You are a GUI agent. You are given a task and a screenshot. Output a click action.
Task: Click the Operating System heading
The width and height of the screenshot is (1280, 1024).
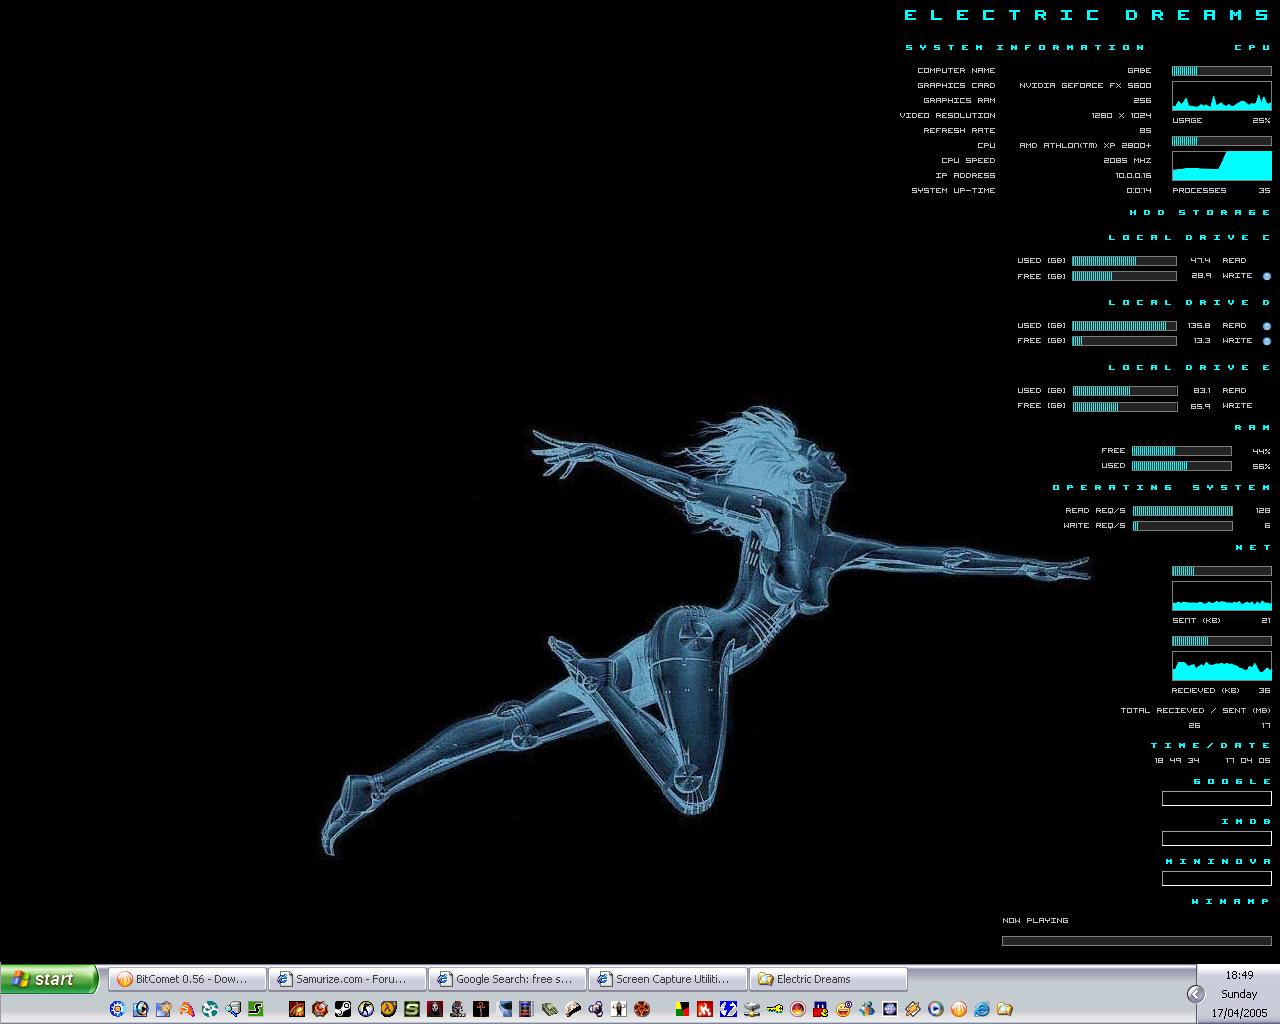(1161, 487)
